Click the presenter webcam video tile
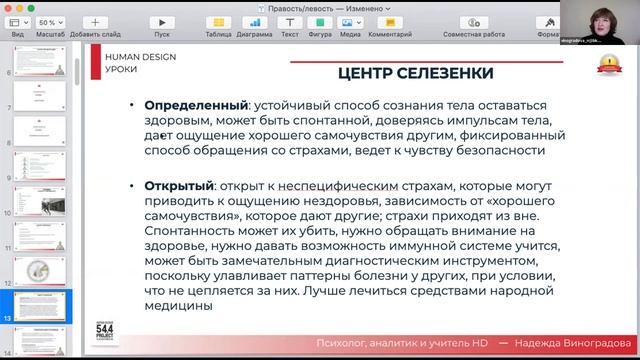This screenshot has width=640, height=360. click(600, 22)
